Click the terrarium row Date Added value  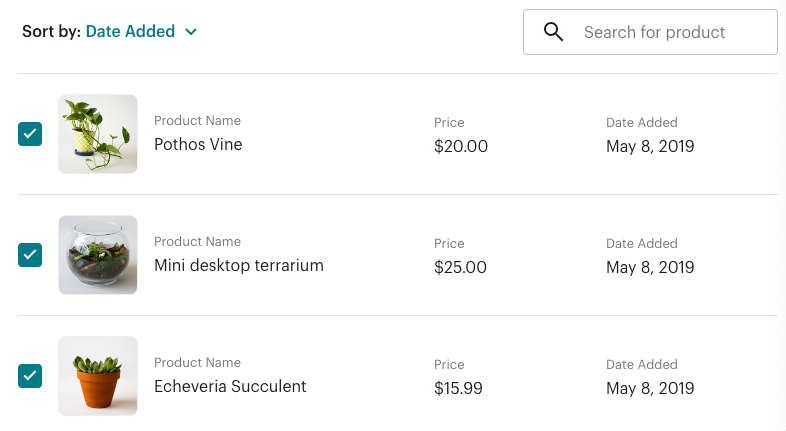point(650,267)
